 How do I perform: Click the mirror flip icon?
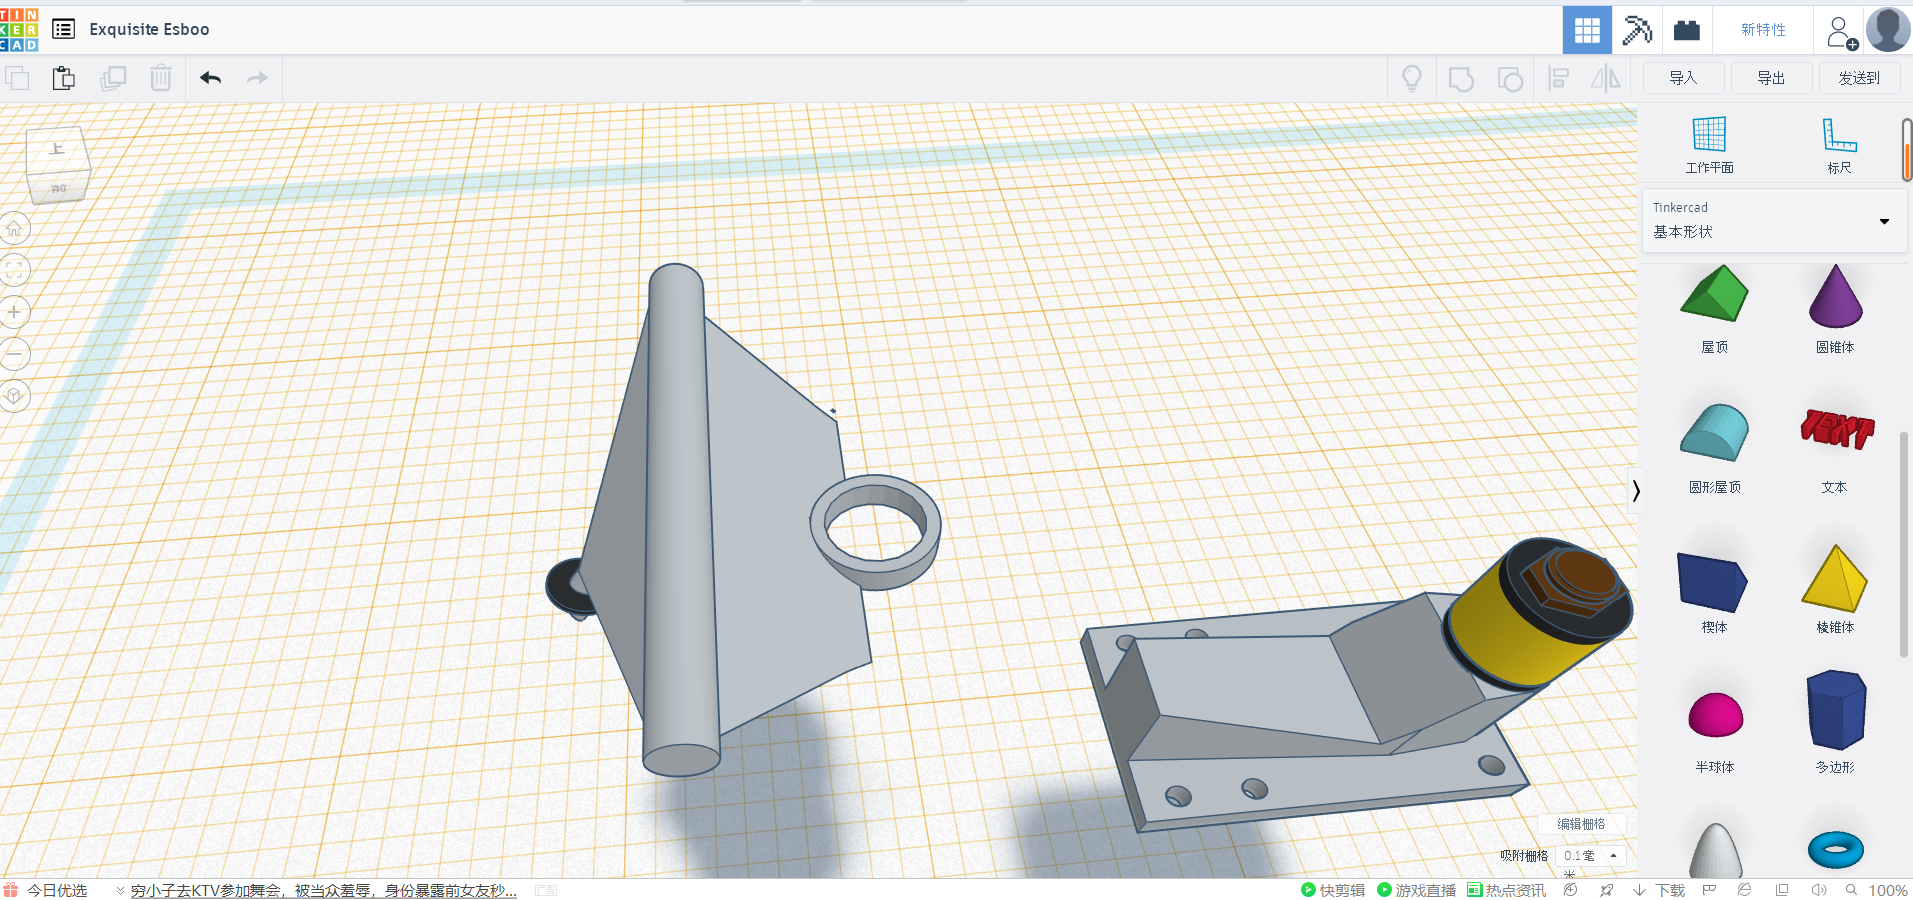[x=1606, y=78]
